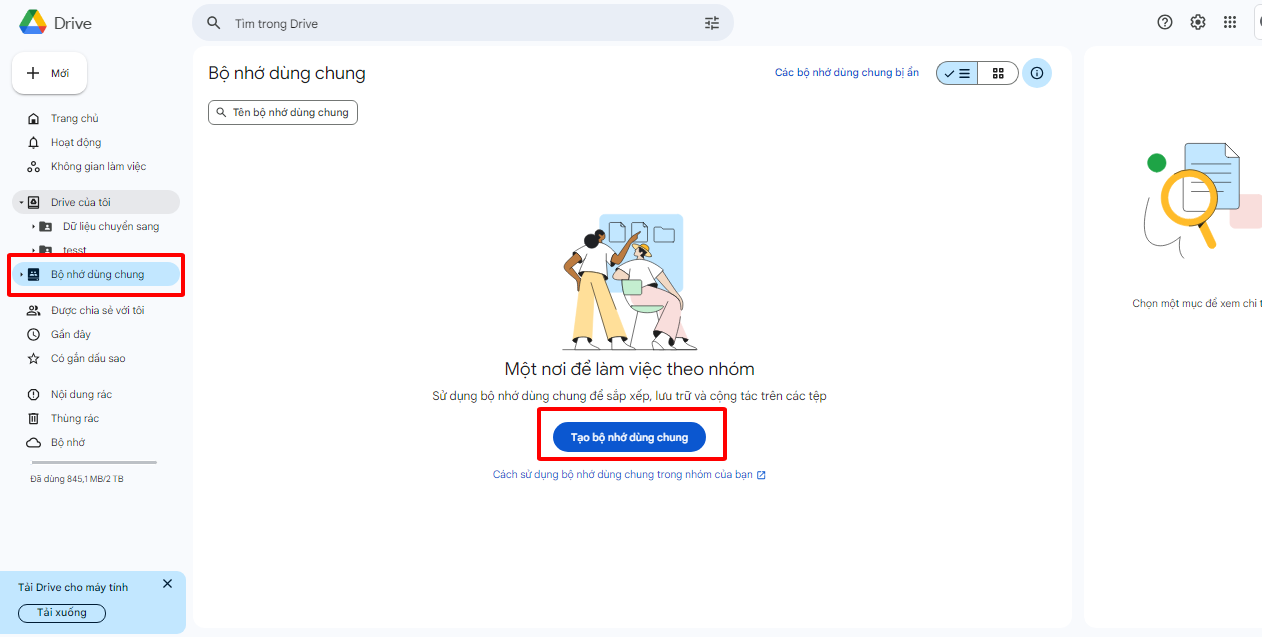Open Trang chủ in the sidebar
The width and height of the screenshot is (1262, 637).
74,118
